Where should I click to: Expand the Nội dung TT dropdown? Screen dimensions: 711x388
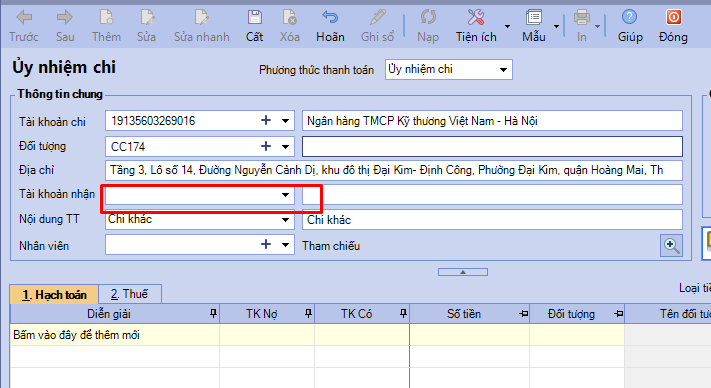(285, 220)
